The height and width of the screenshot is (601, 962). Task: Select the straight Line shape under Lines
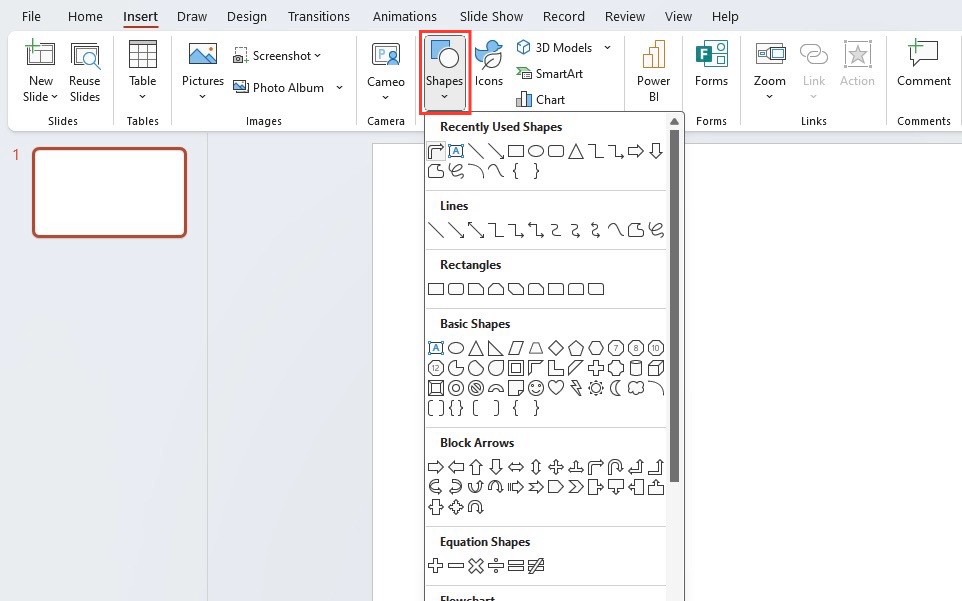click(436, 230)
